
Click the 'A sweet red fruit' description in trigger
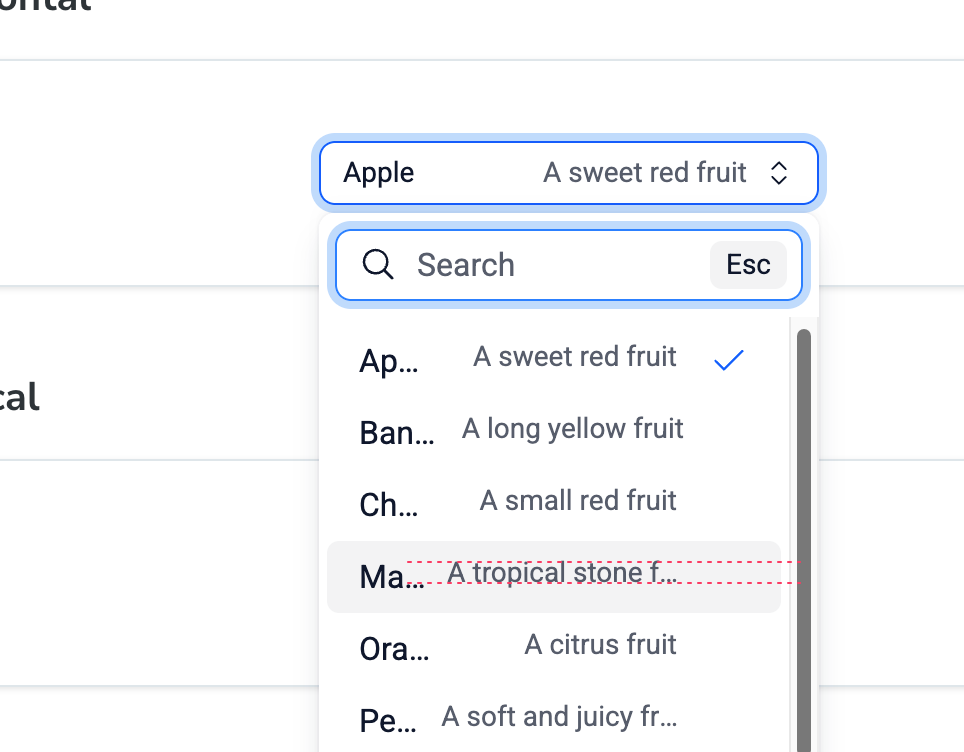[644, 173]
